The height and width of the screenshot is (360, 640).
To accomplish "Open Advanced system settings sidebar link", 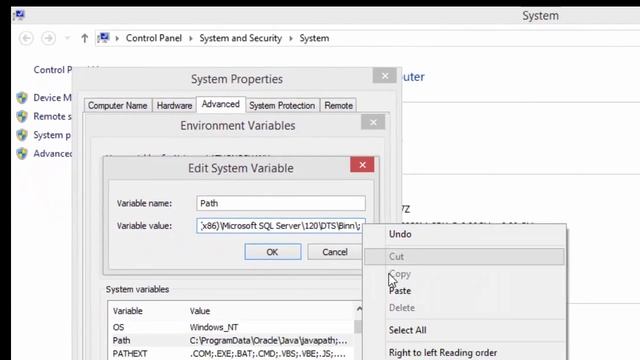I will coord(53,154).
